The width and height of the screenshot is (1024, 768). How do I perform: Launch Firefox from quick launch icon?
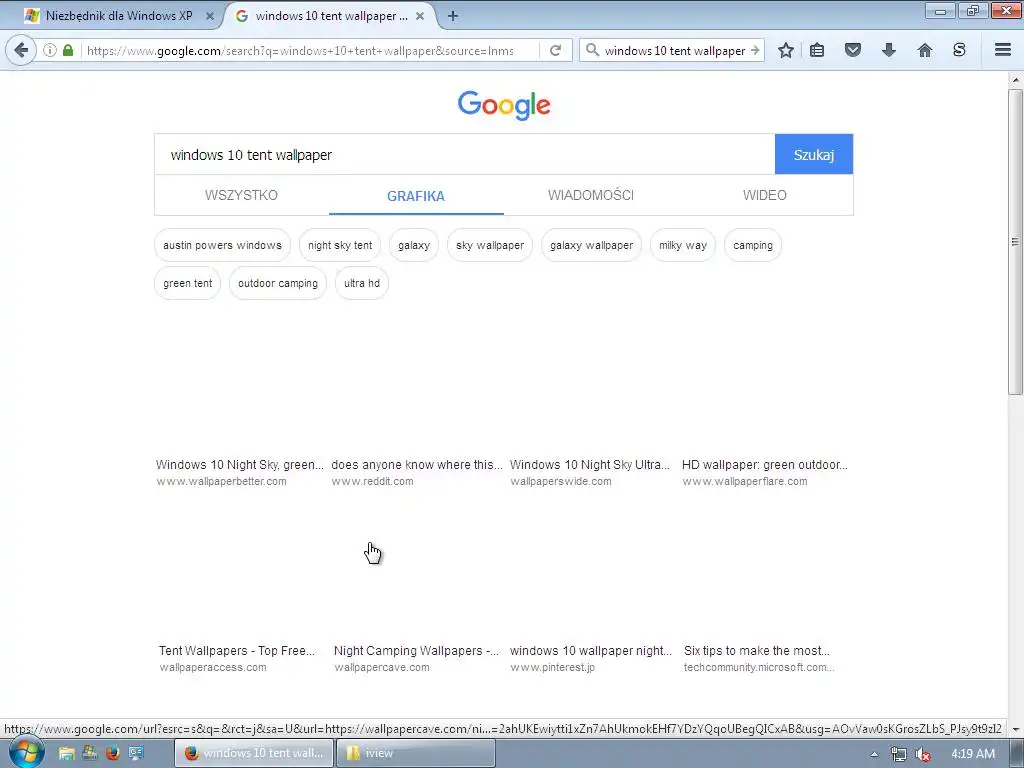pos(112,753)
